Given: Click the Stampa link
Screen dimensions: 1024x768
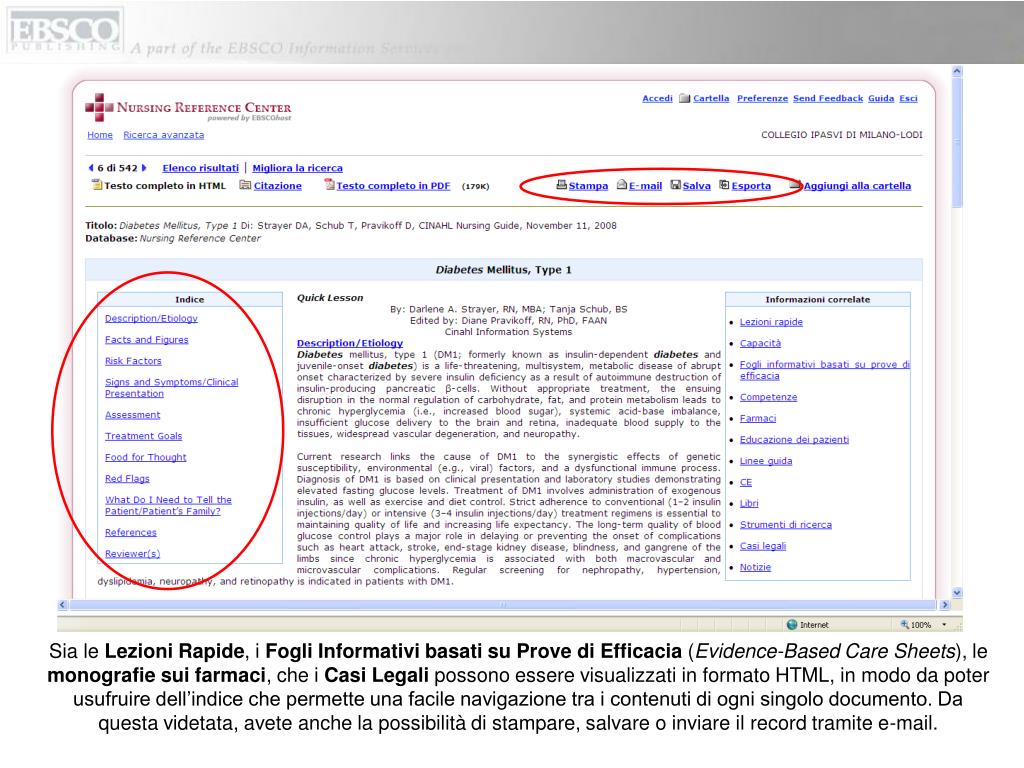Looking at the screenshot, I should click(588, 185).
